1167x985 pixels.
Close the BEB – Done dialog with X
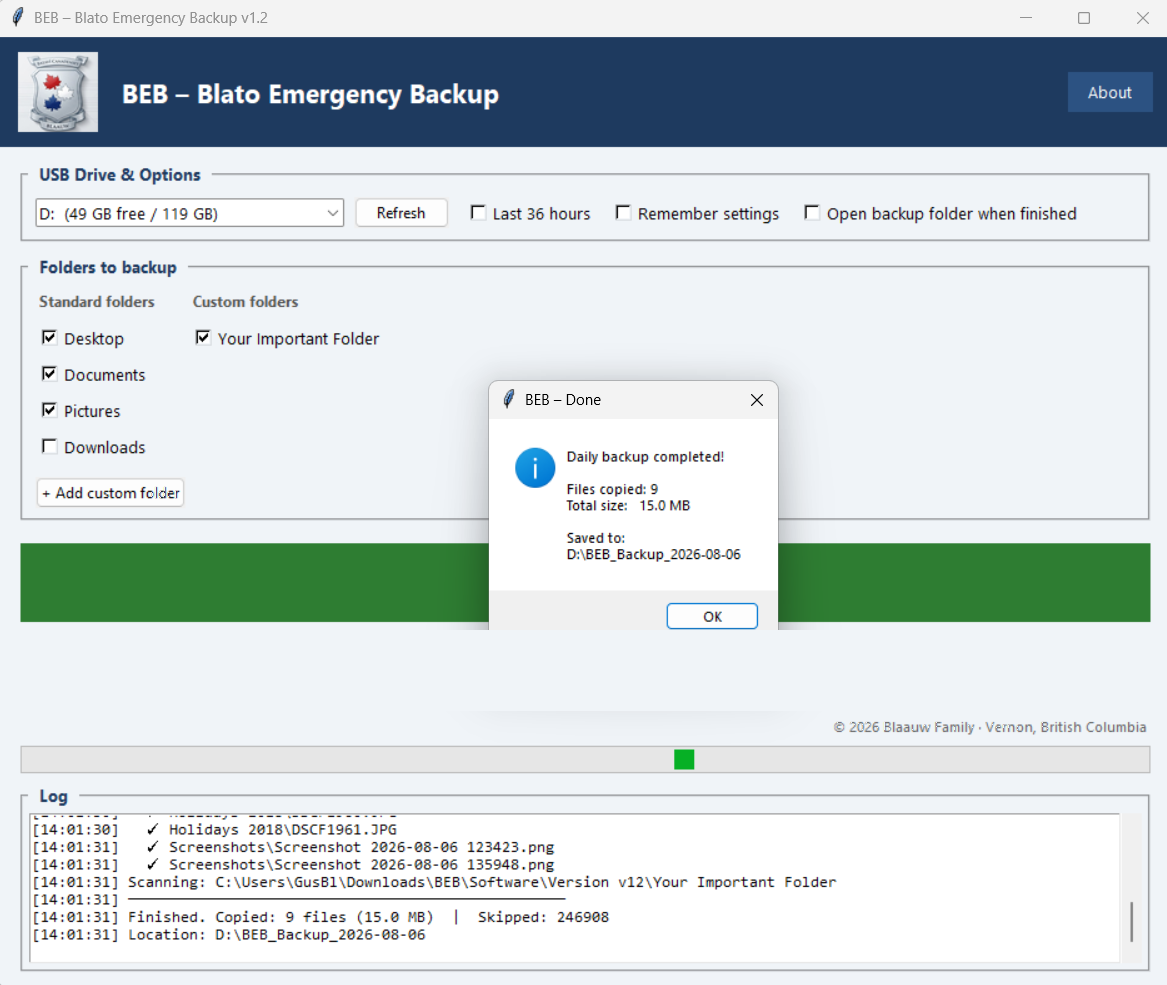[757, 400]
